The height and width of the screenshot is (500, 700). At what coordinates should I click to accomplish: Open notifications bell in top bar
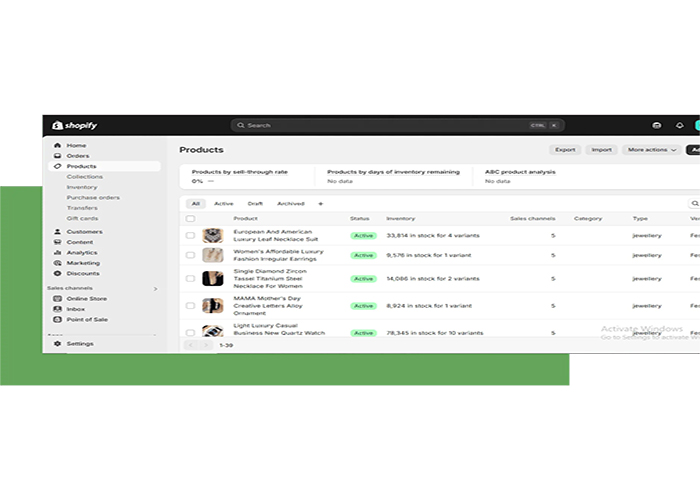[x=680, y=126]
